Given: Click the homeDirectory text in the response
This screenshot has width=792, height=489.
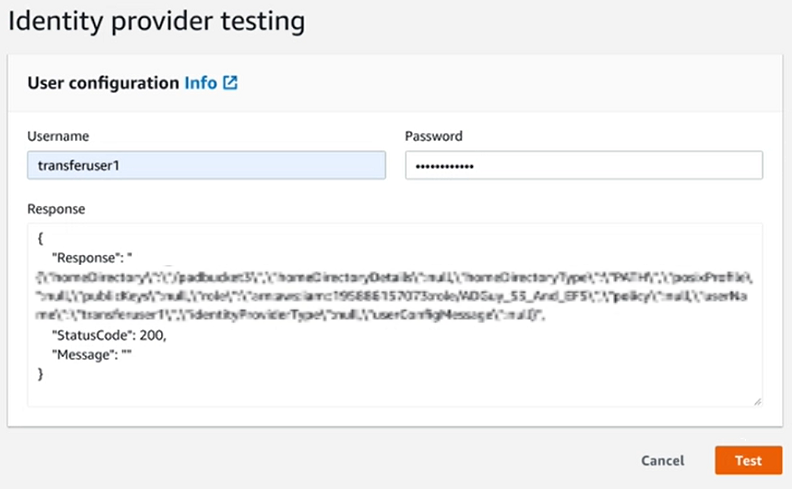Looking at the screenshot, I should click(87, 275).
